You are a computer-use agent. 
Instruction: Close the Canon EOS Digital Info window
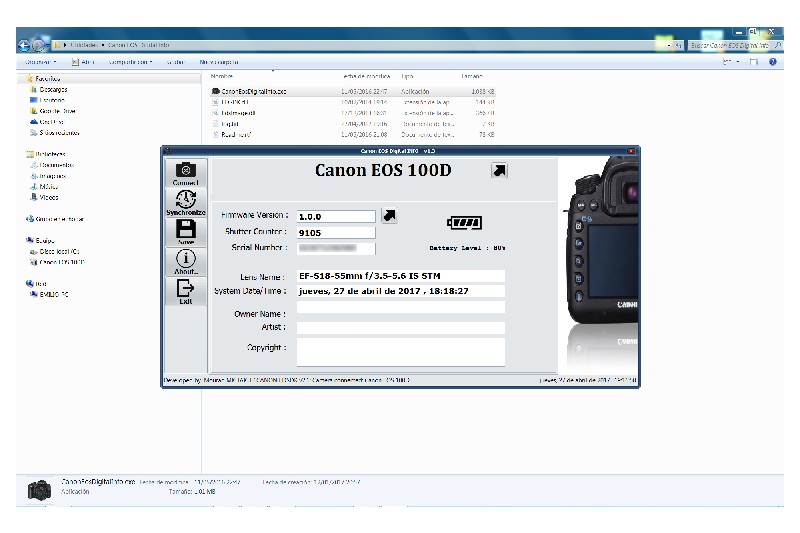pos(631,151)
